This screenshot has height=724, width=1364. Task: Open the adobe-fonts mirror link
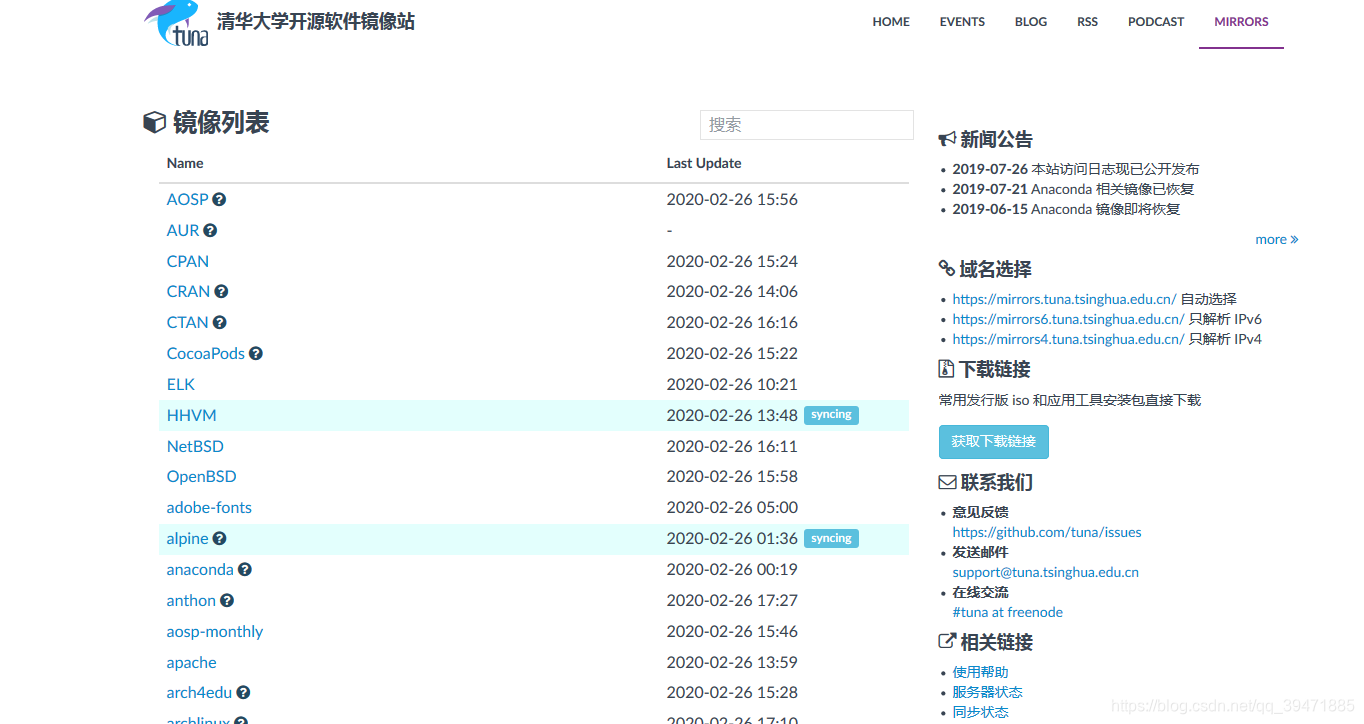point(209,508)
